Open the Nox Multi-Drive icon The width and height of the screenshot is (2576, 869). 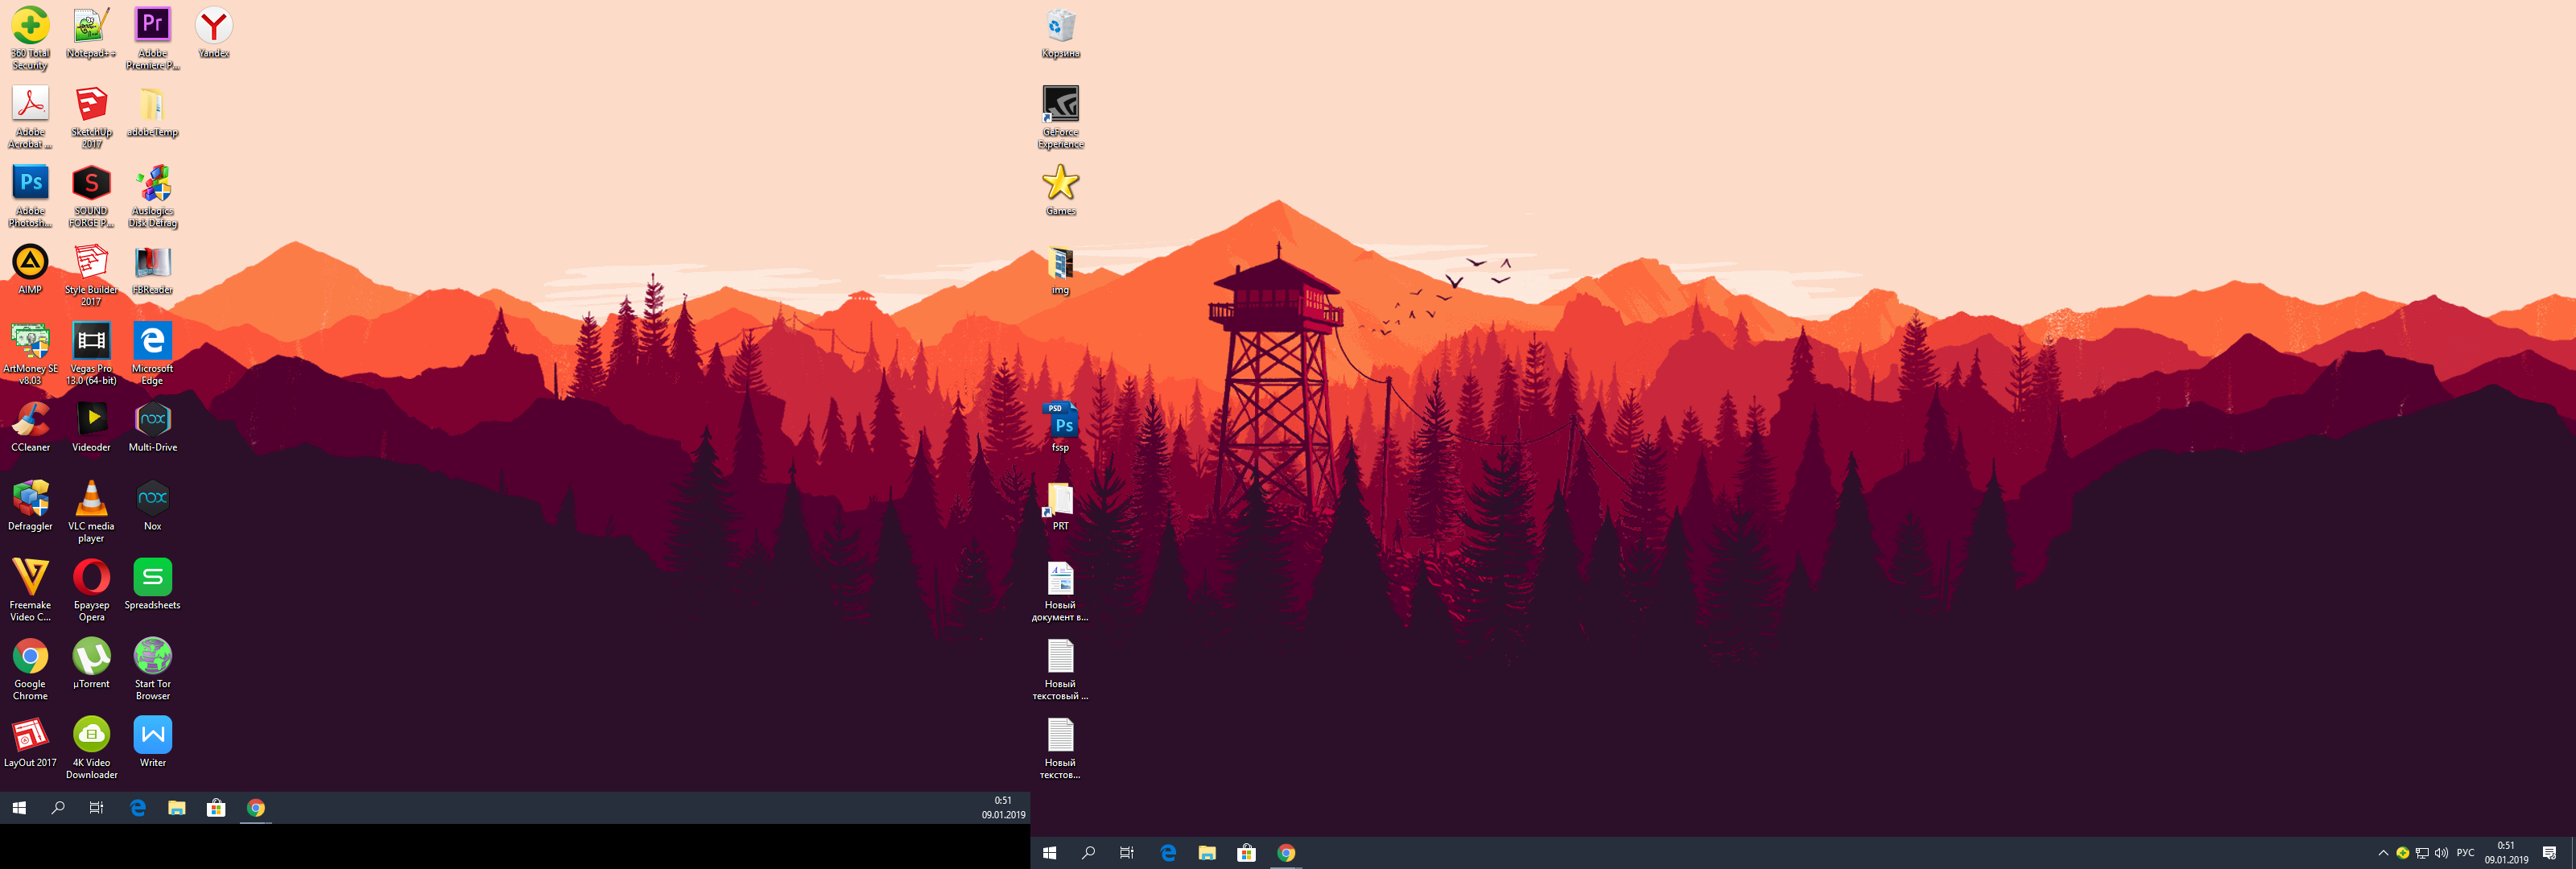pos(152,427)
